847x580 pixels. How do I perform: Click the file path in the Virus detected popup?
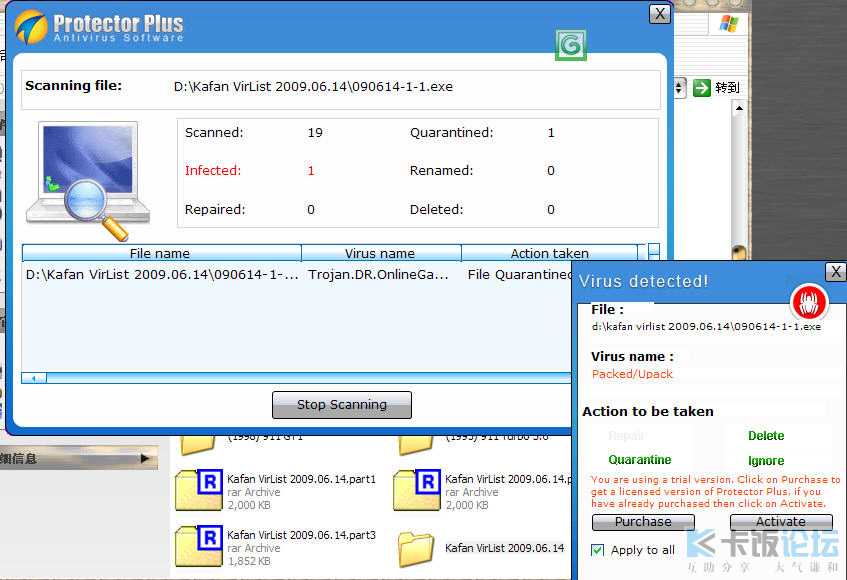[706, 326]
